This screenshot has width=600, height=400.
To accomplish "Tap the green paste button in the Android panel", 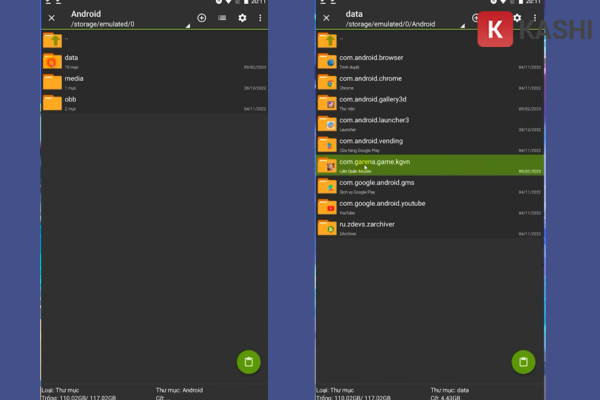I will 249,362.
